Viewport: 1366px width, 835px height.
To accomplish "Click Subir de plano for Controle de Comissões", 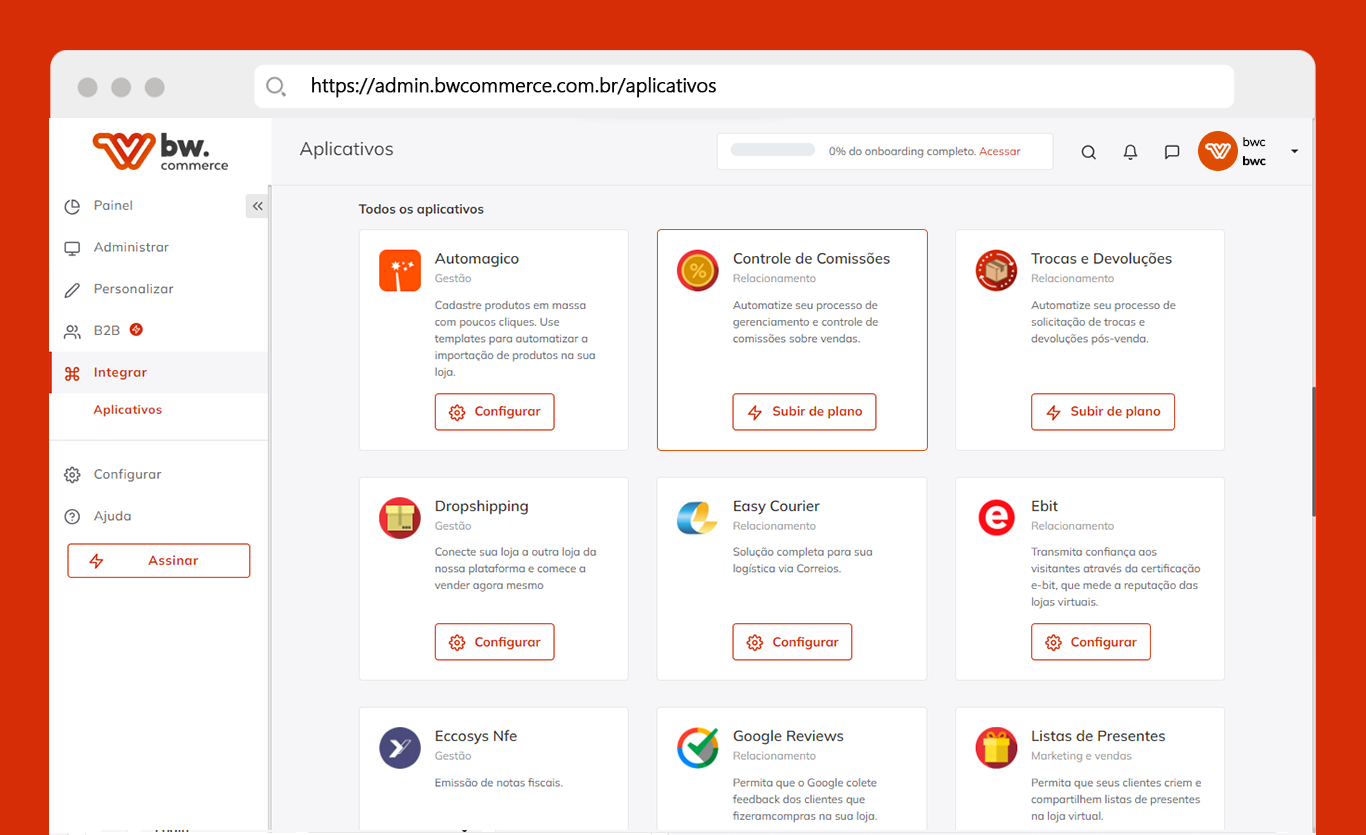I will point(804,412).
